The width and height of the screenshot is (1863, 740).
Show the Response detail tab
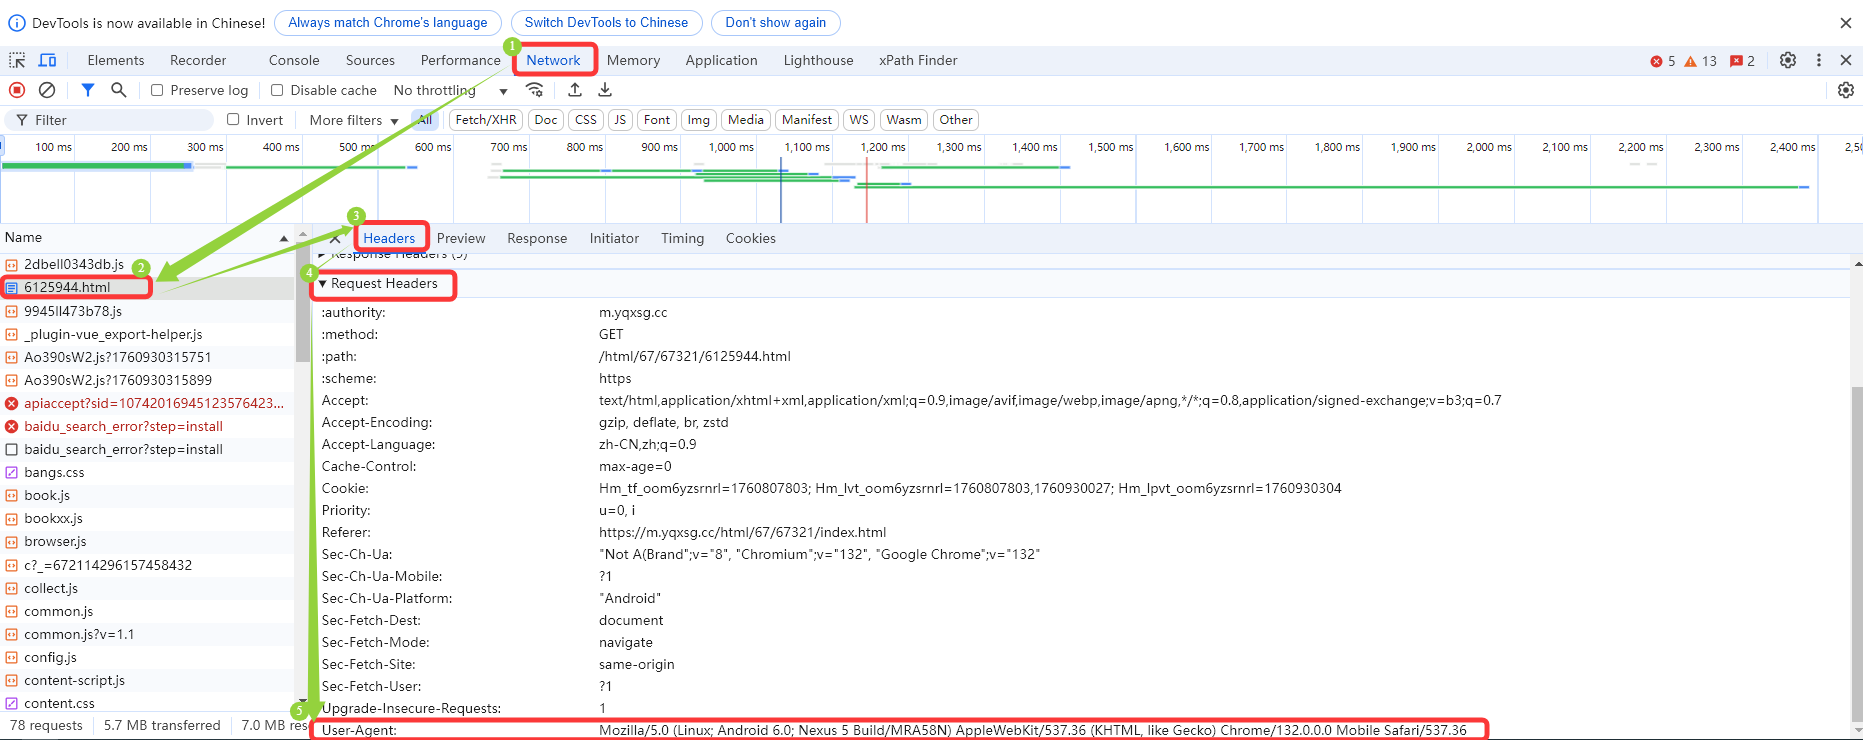point(537,238)
